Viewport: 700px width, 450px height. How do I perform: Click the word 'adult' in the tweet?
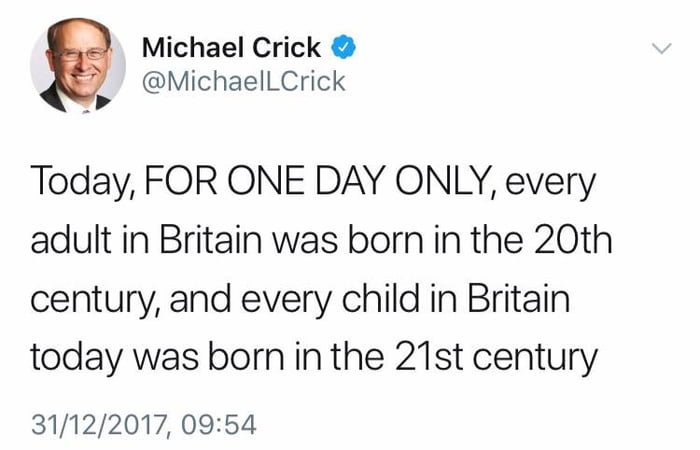pyautogui.click(x=71, y=239)
